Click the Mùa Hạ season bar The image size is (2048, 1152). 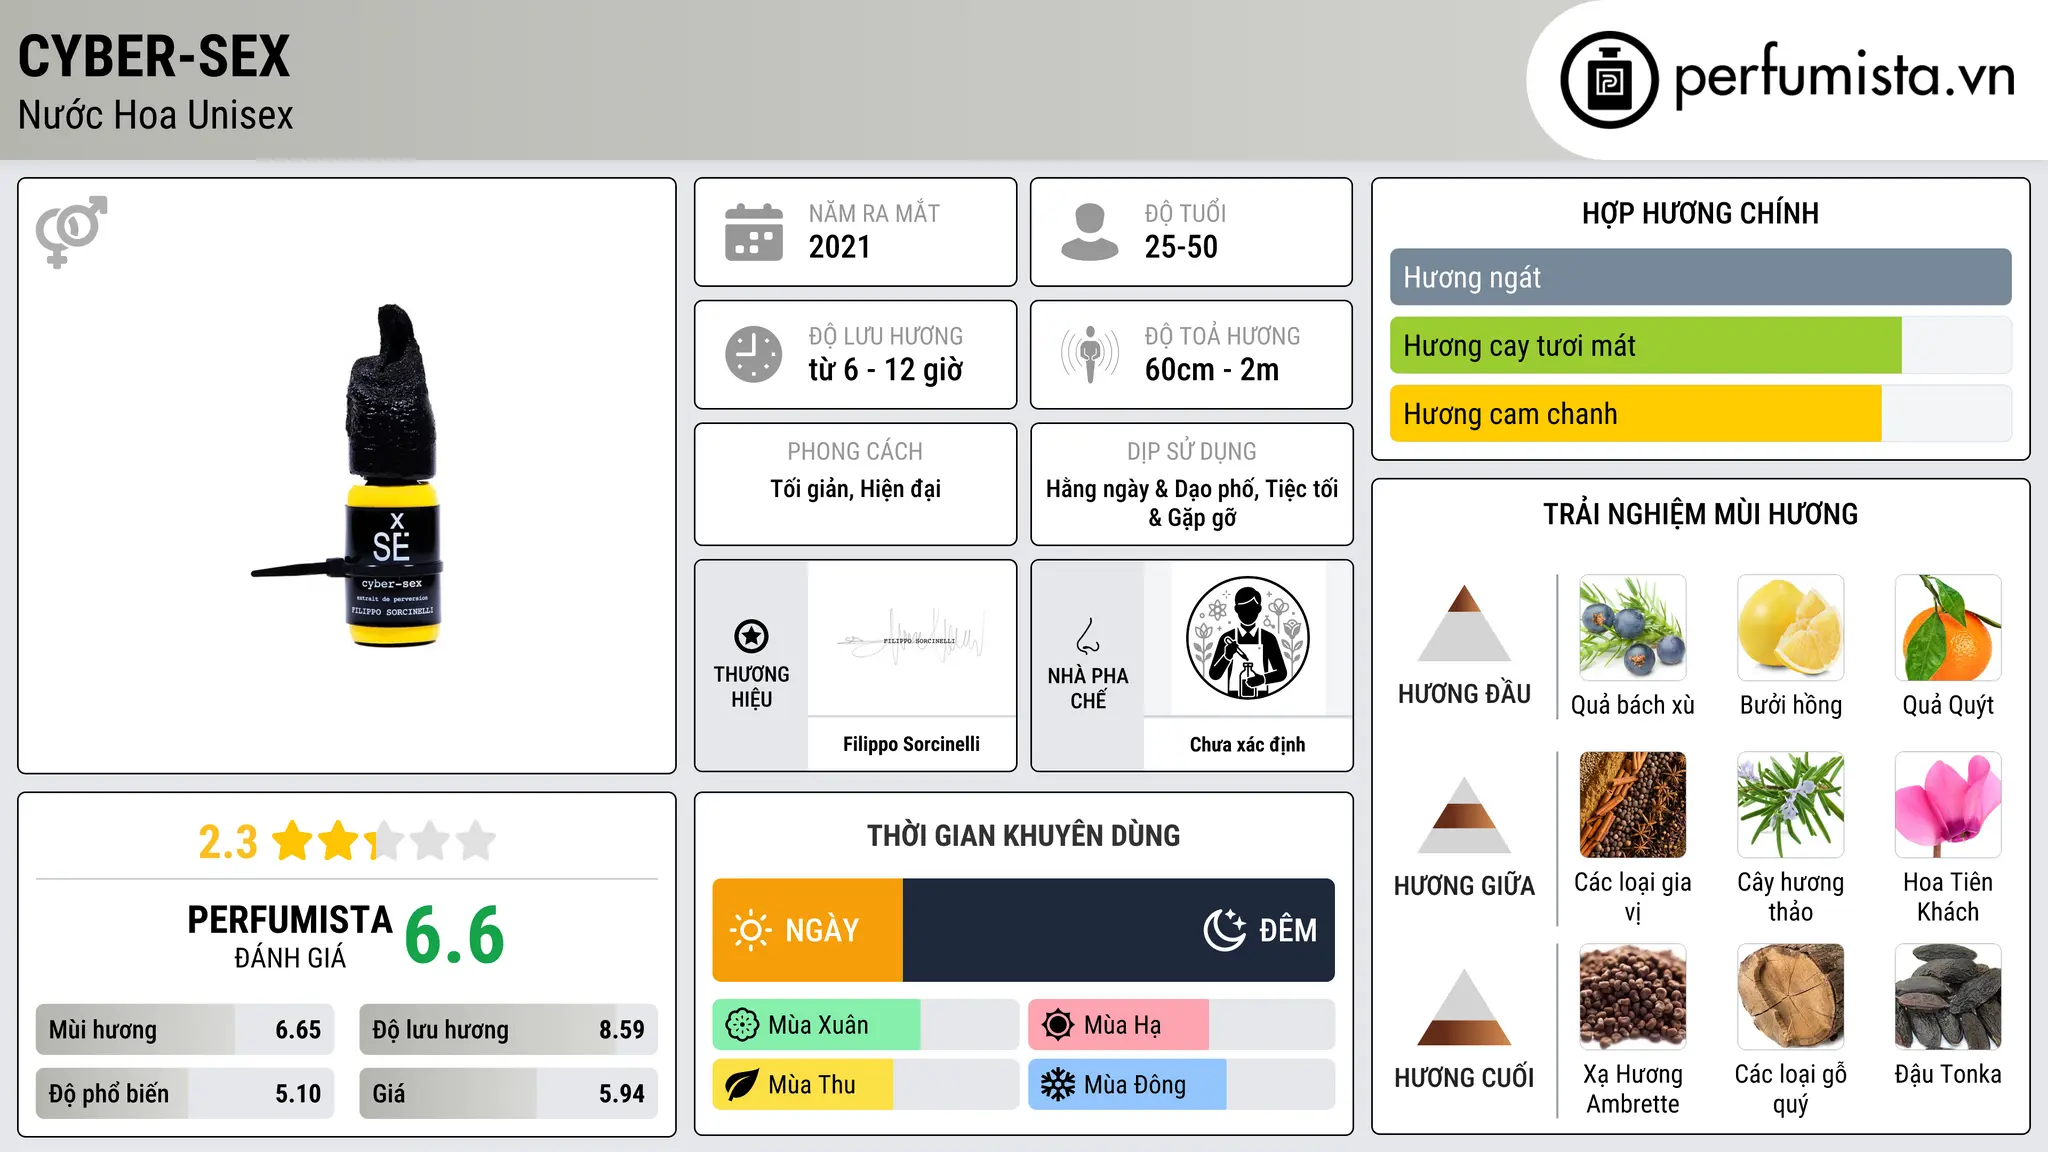click(x=1181, y=1025)
